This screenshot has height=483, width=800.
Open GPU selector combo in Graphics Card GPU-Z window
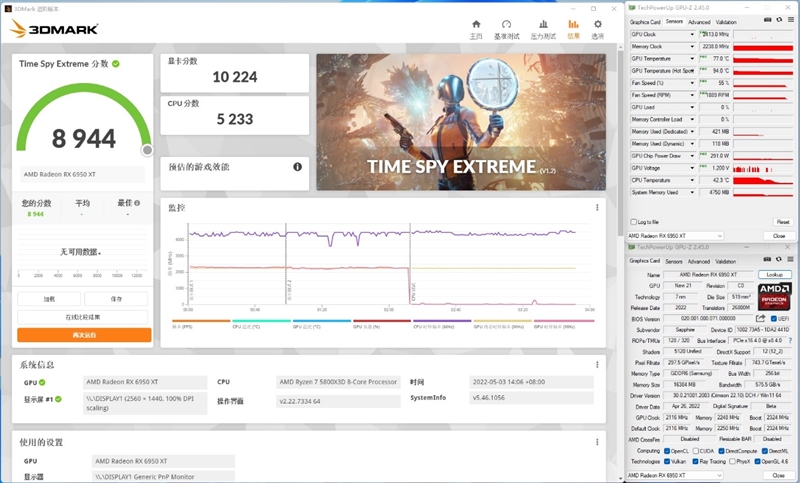tap(675, 475)
